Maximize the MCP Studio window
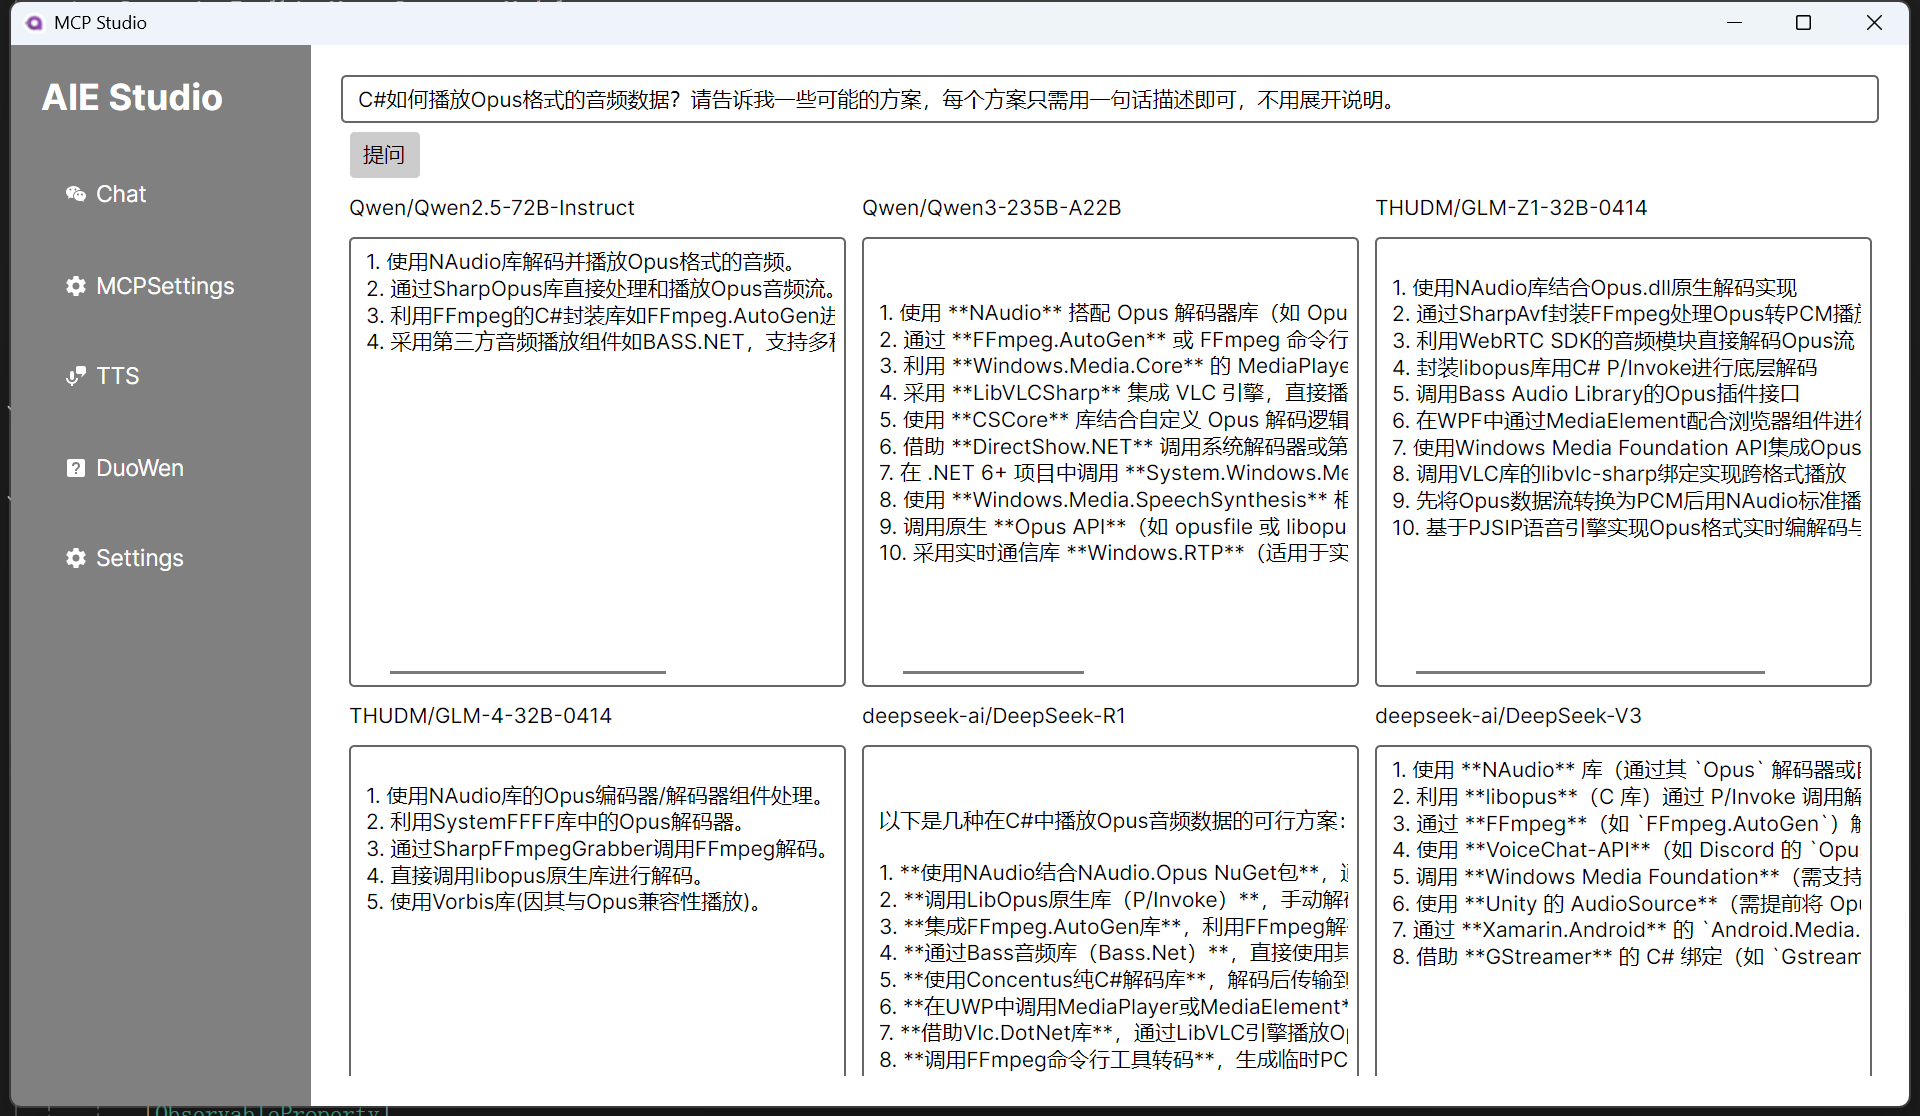Screen dimensions: 1920x1116 click(1803, 22)
